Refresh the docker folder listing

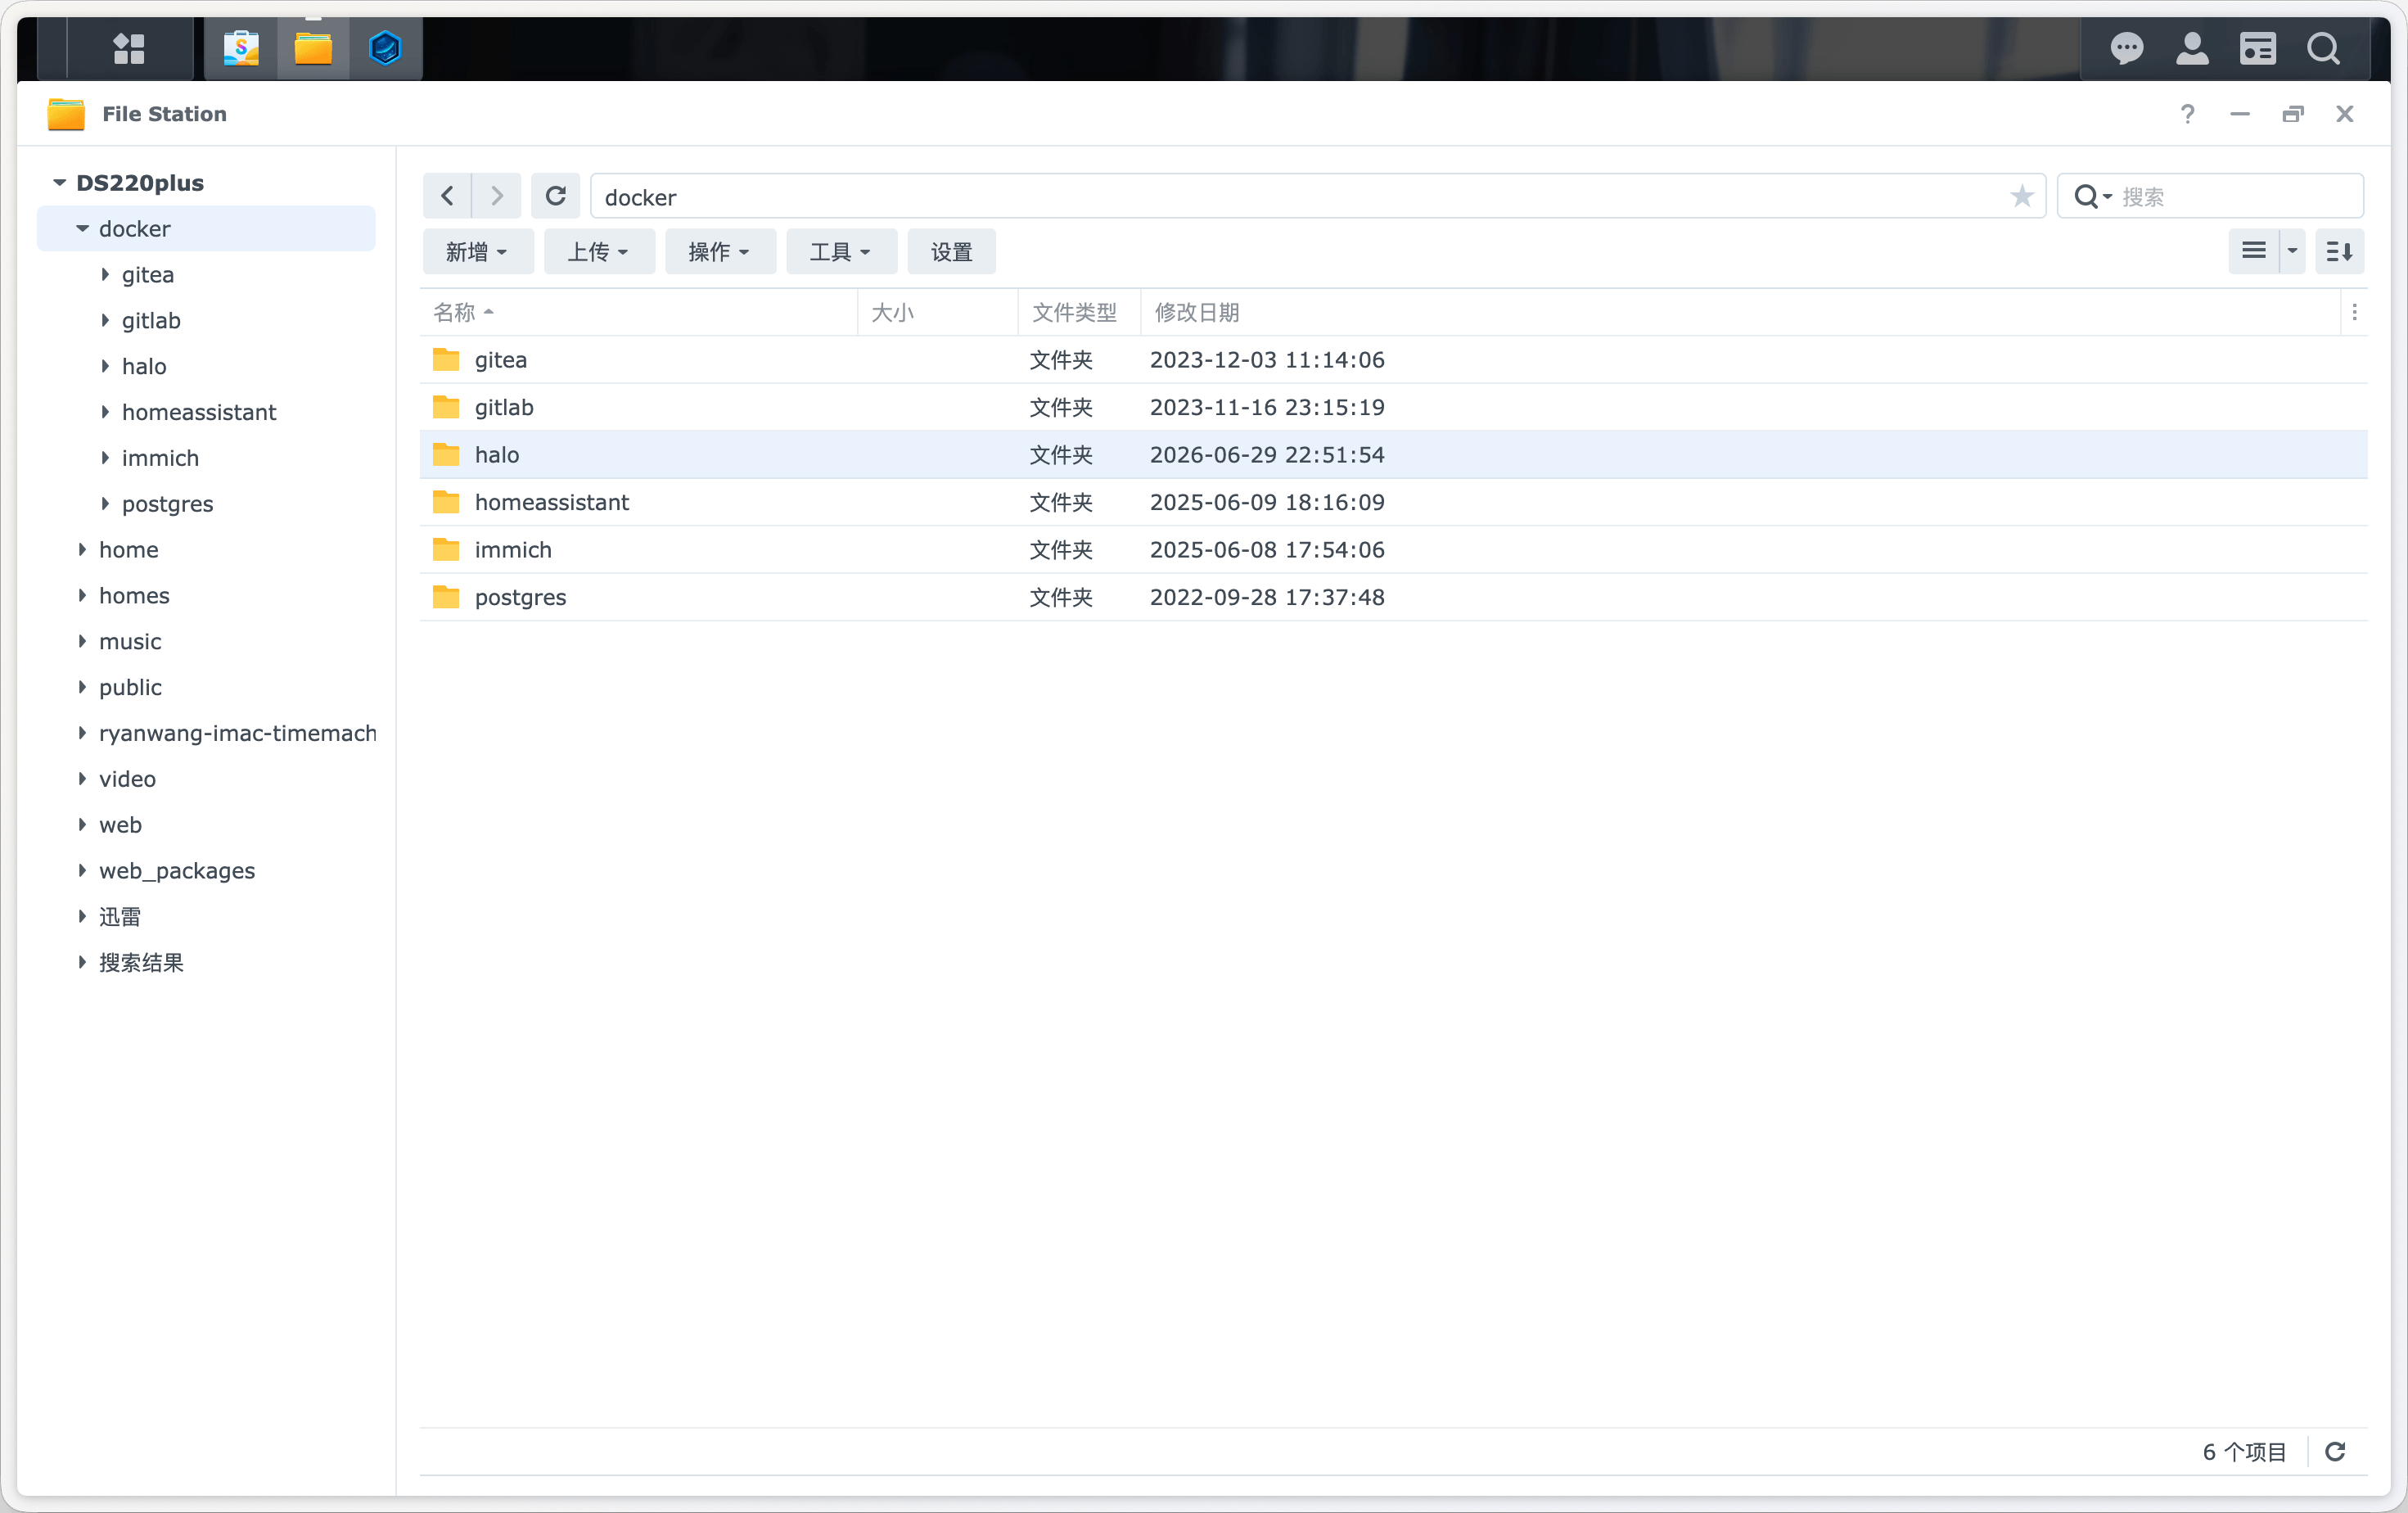click(x=556, y=196)
